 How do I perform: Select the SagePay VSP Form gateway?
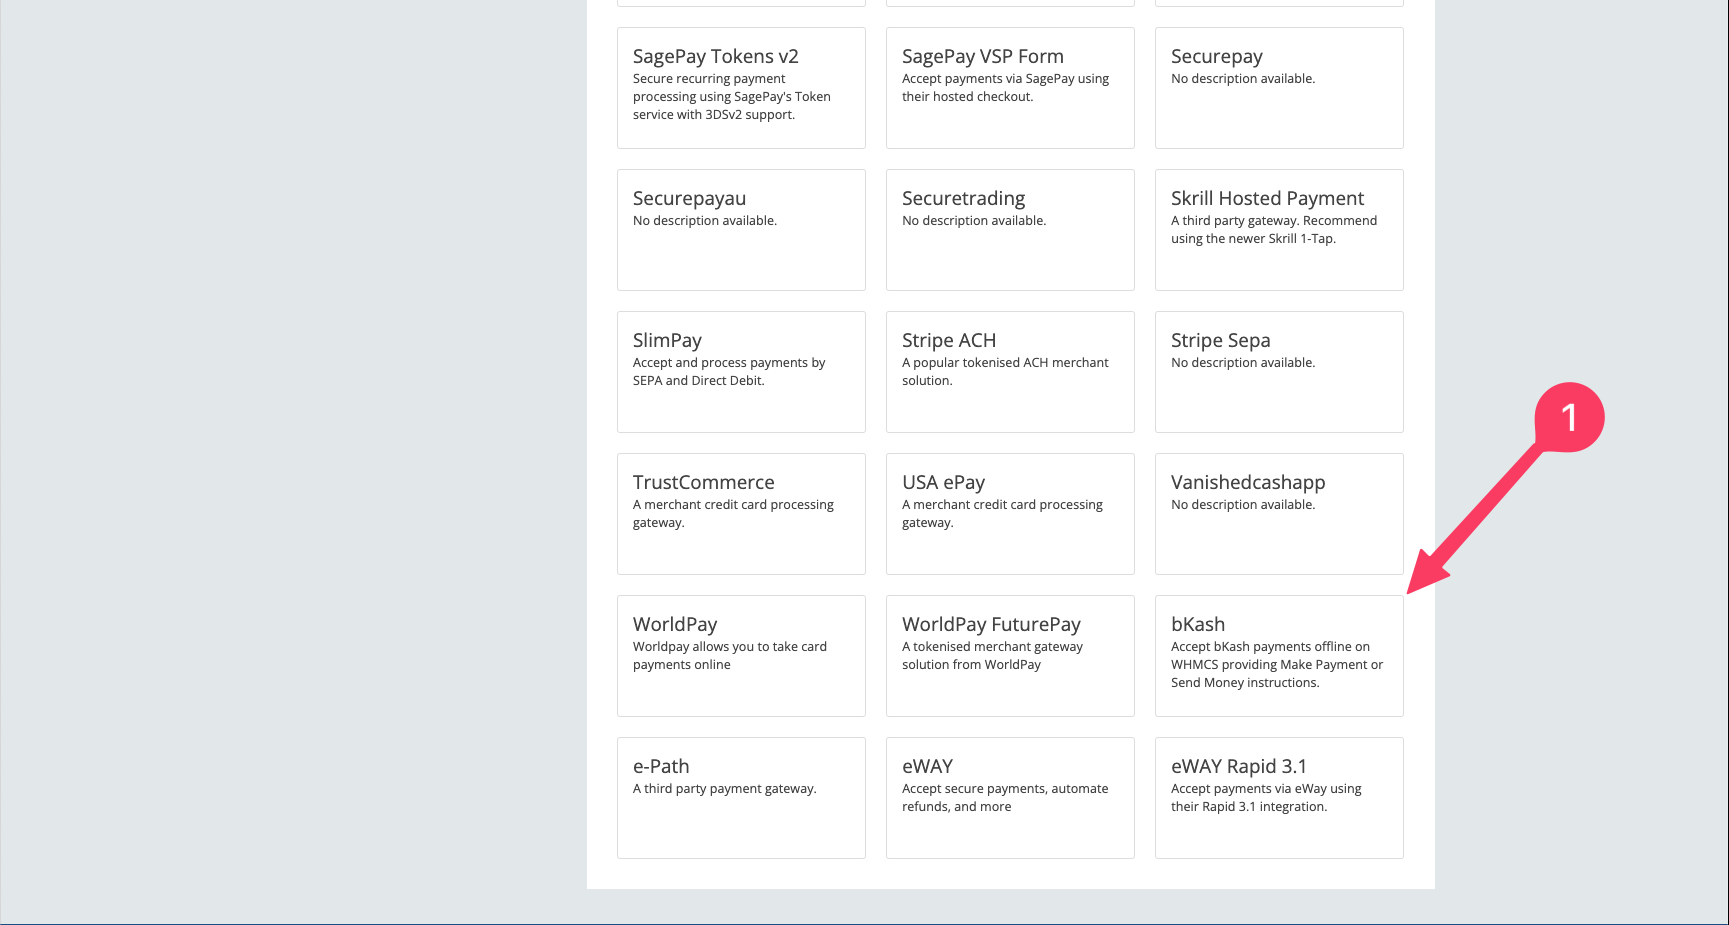1010,88
